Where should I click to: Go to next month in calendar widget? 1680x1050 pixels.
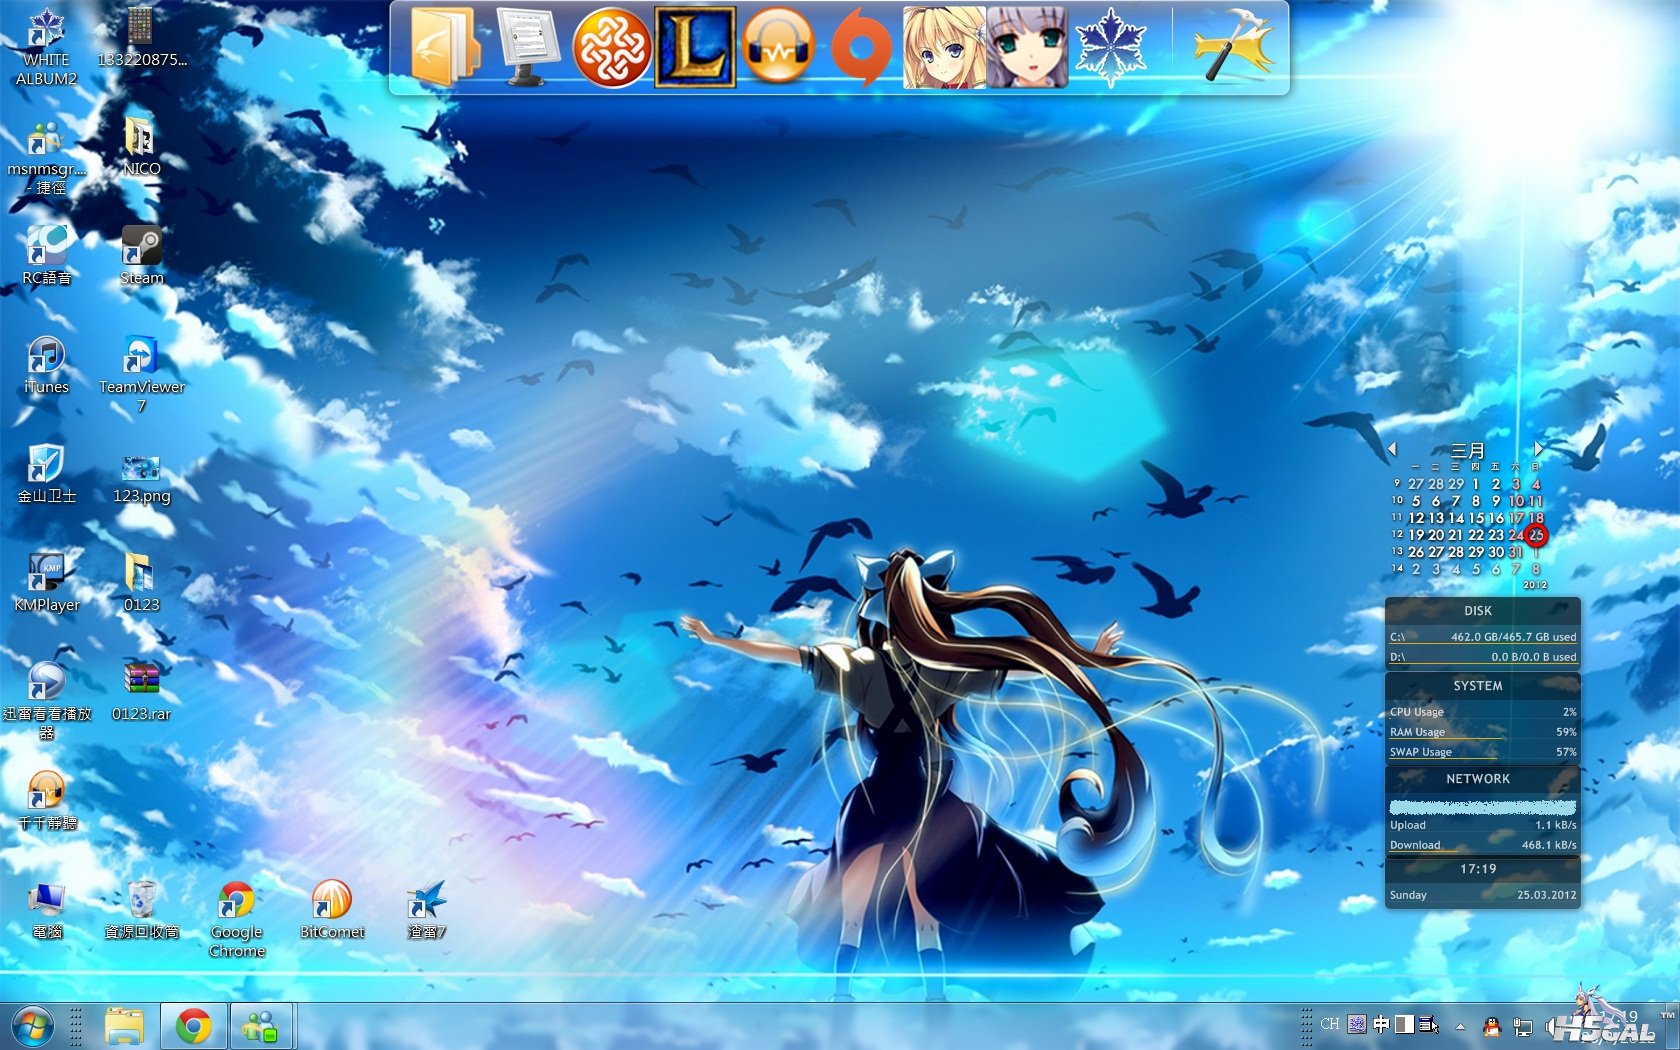[1538, 449]
